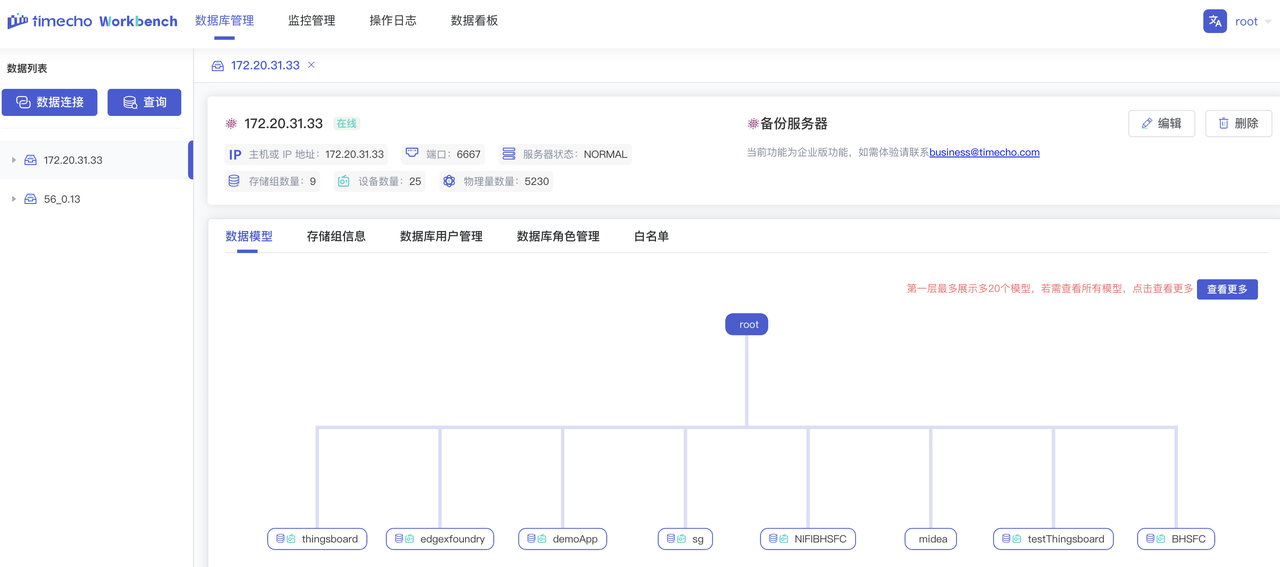Open the 监控管理 menu

tap(311, 21)
